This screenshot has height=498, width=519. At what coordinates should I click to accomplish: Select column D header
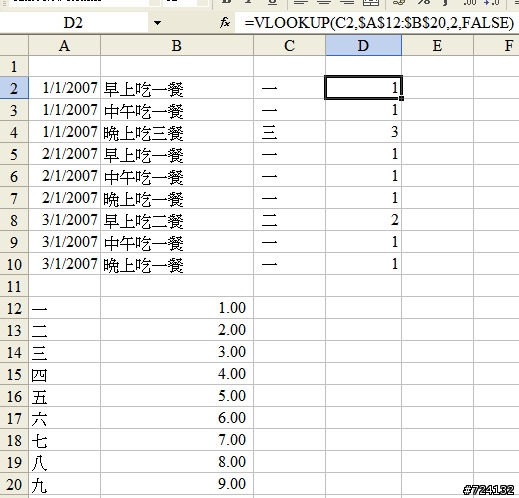tap(363, 45)
